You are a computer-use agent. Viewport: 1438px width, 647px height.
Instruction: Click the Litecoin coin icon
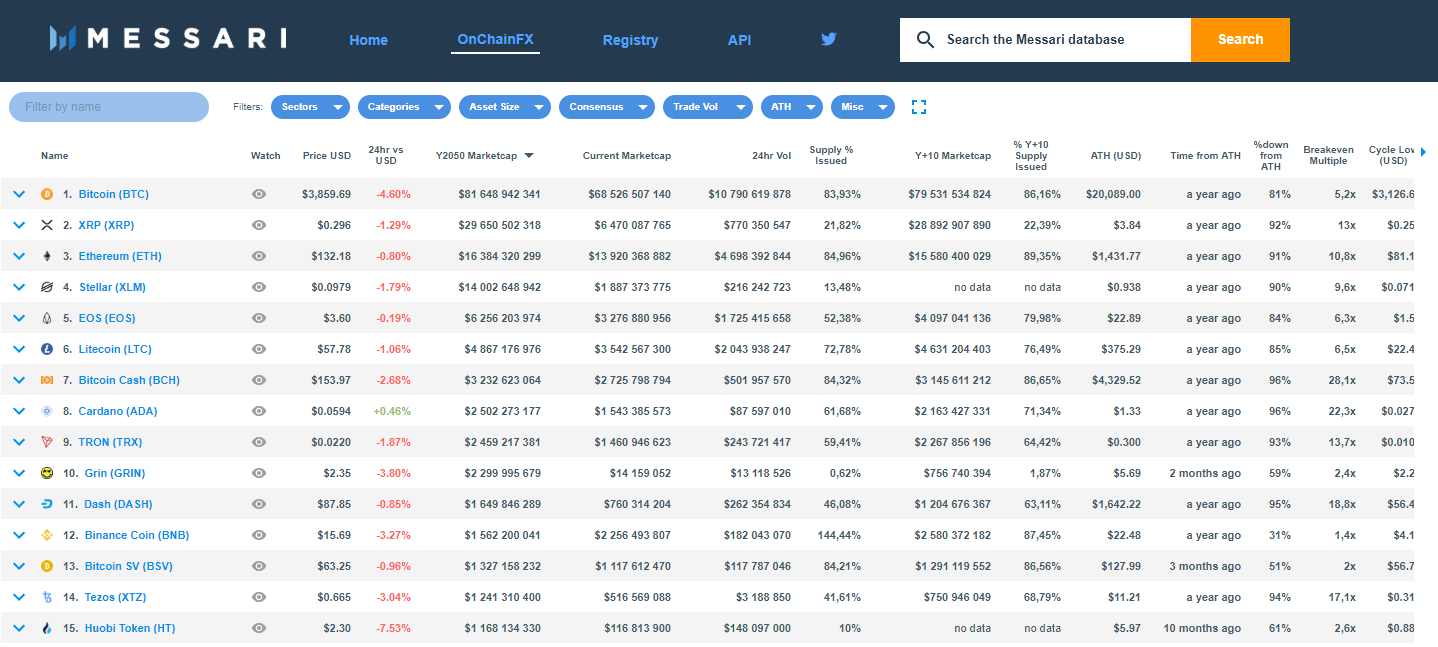pos(46,349)
